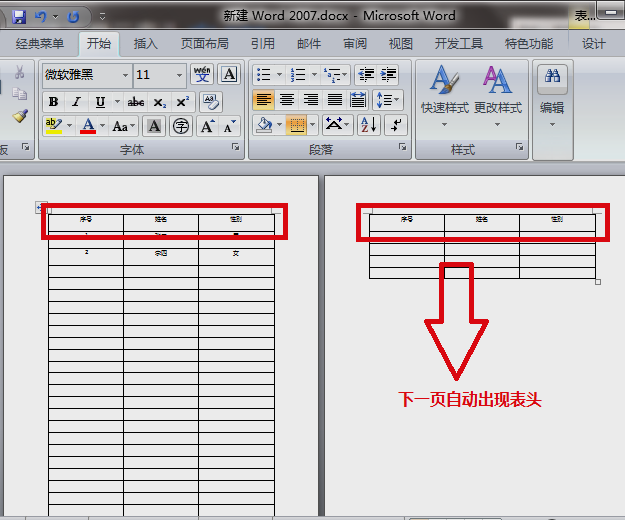Toggle bold formatting
The width and height of the screenshot is (625, 520).
(53, 102)
